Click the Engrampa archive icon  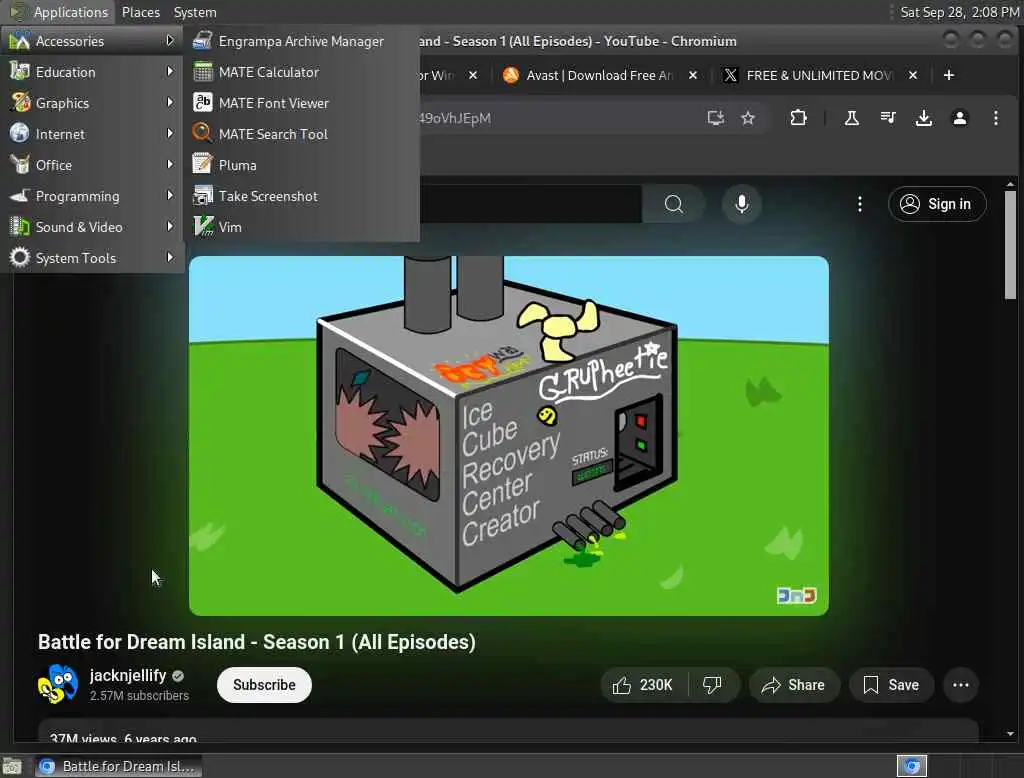(x=203, y=41)
